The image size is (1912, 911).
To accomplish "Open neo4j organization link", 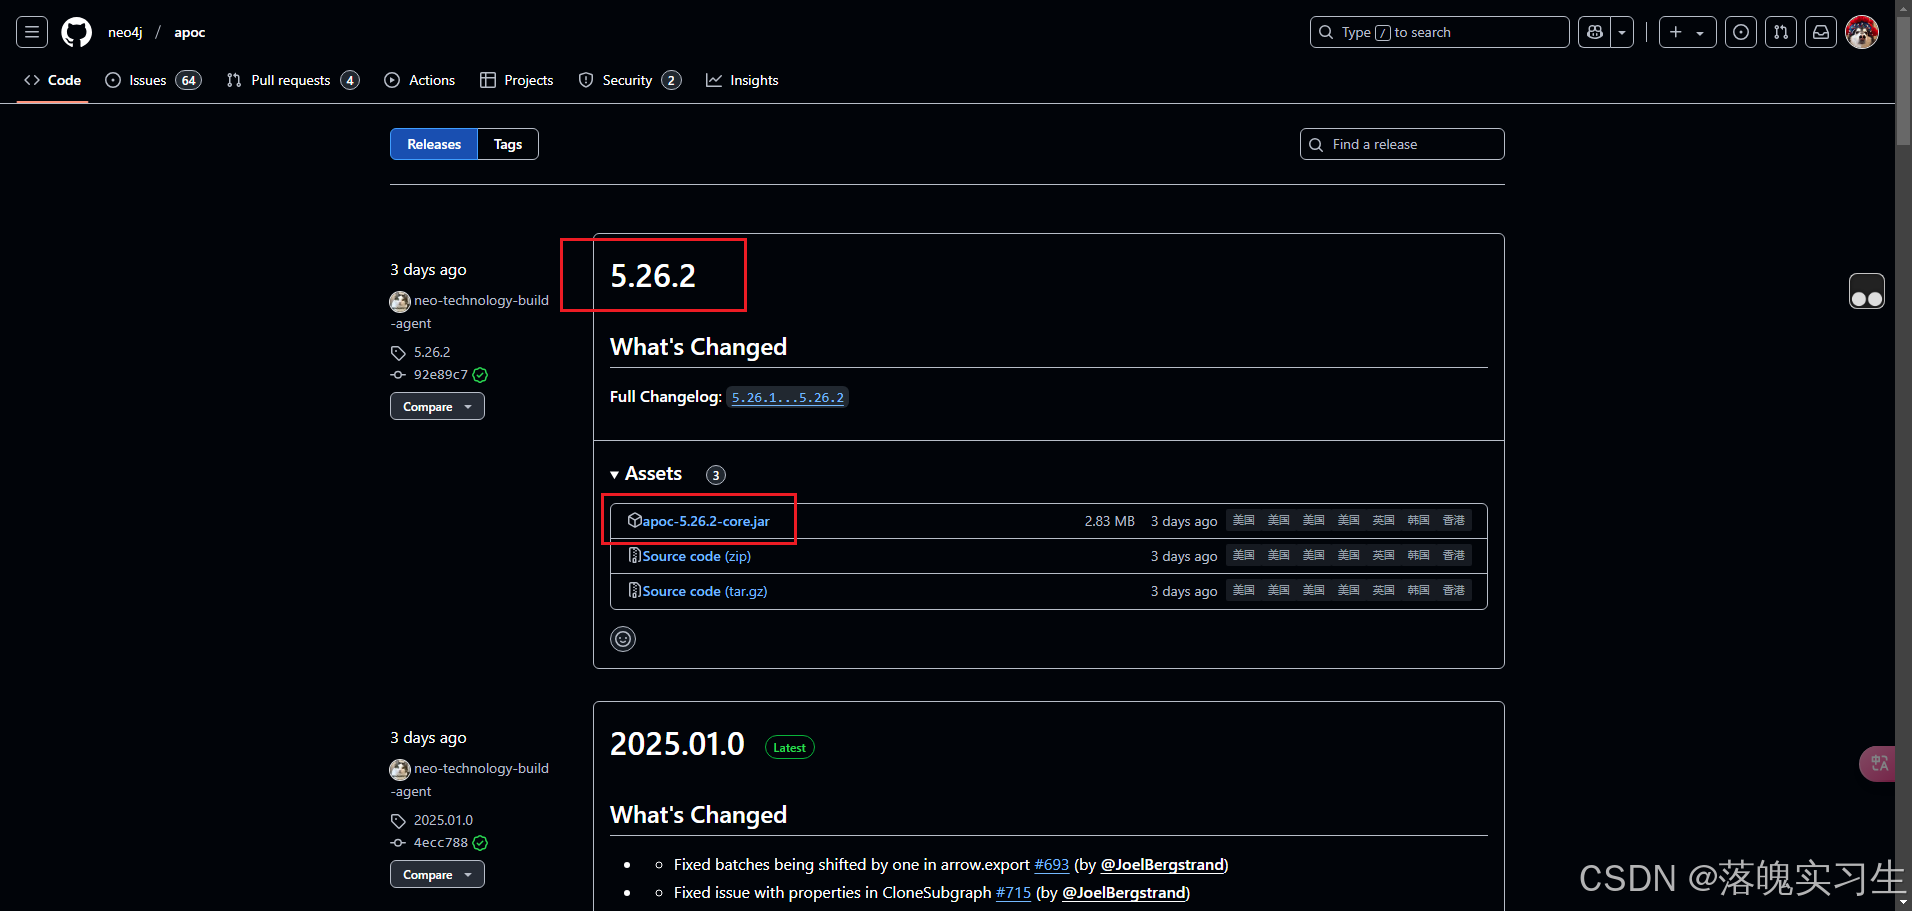I will click(125, 32).
